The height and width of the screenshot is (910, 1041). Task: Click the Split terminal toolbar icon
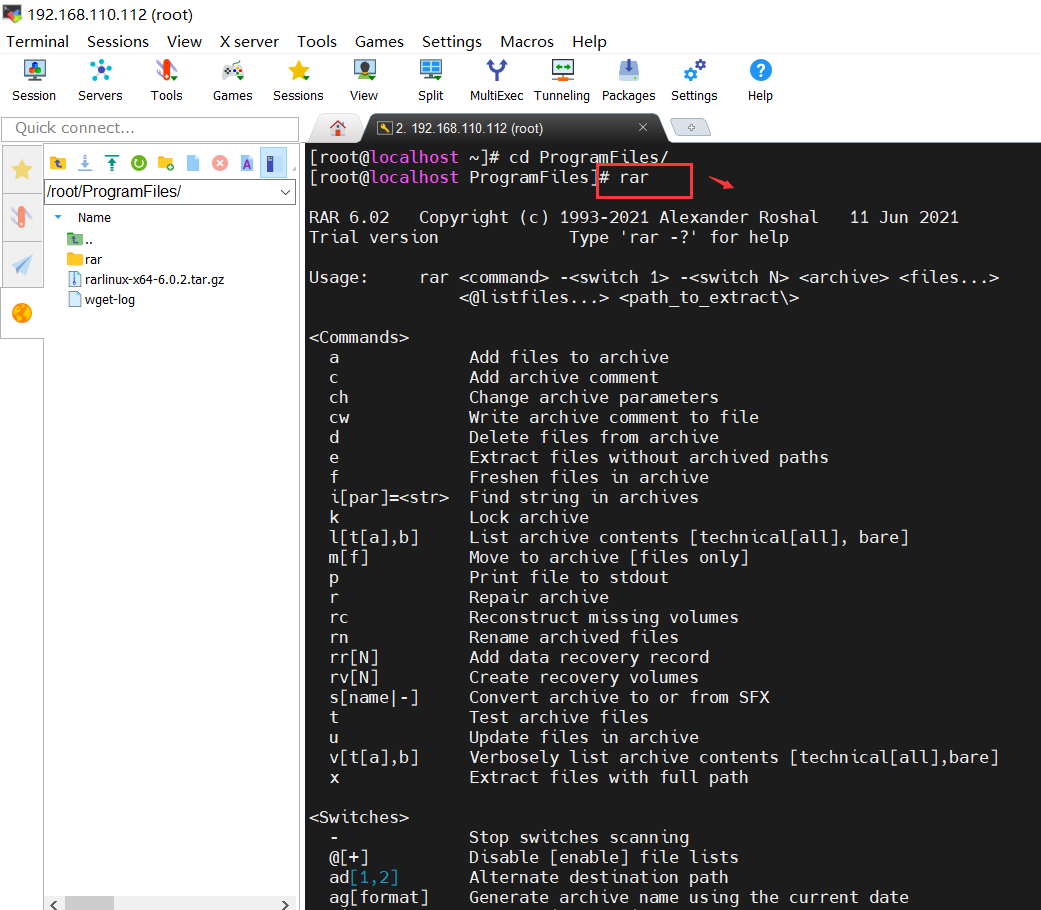[431, 80]
